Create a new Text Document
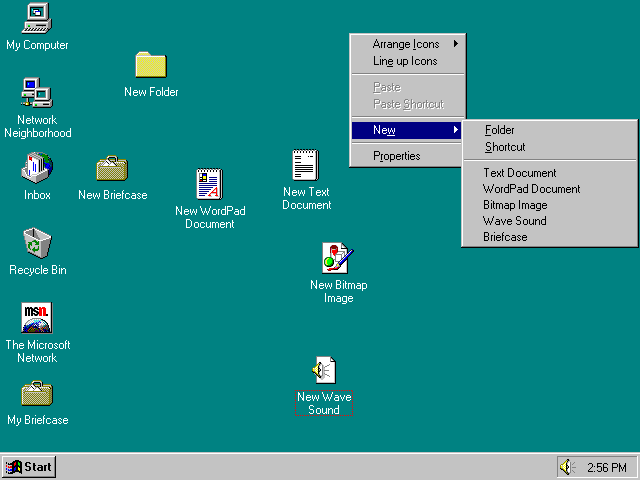Screen dimensions: 640x480 (x=550, y=173)
